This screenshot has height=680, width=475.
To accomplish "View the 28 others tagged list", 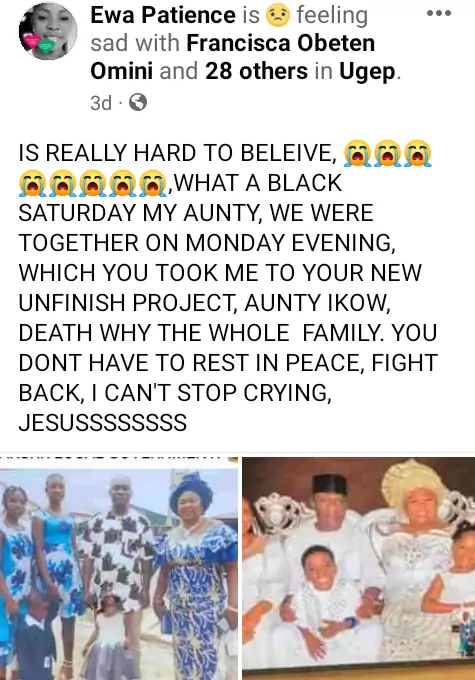I will (x=256, y=71).
